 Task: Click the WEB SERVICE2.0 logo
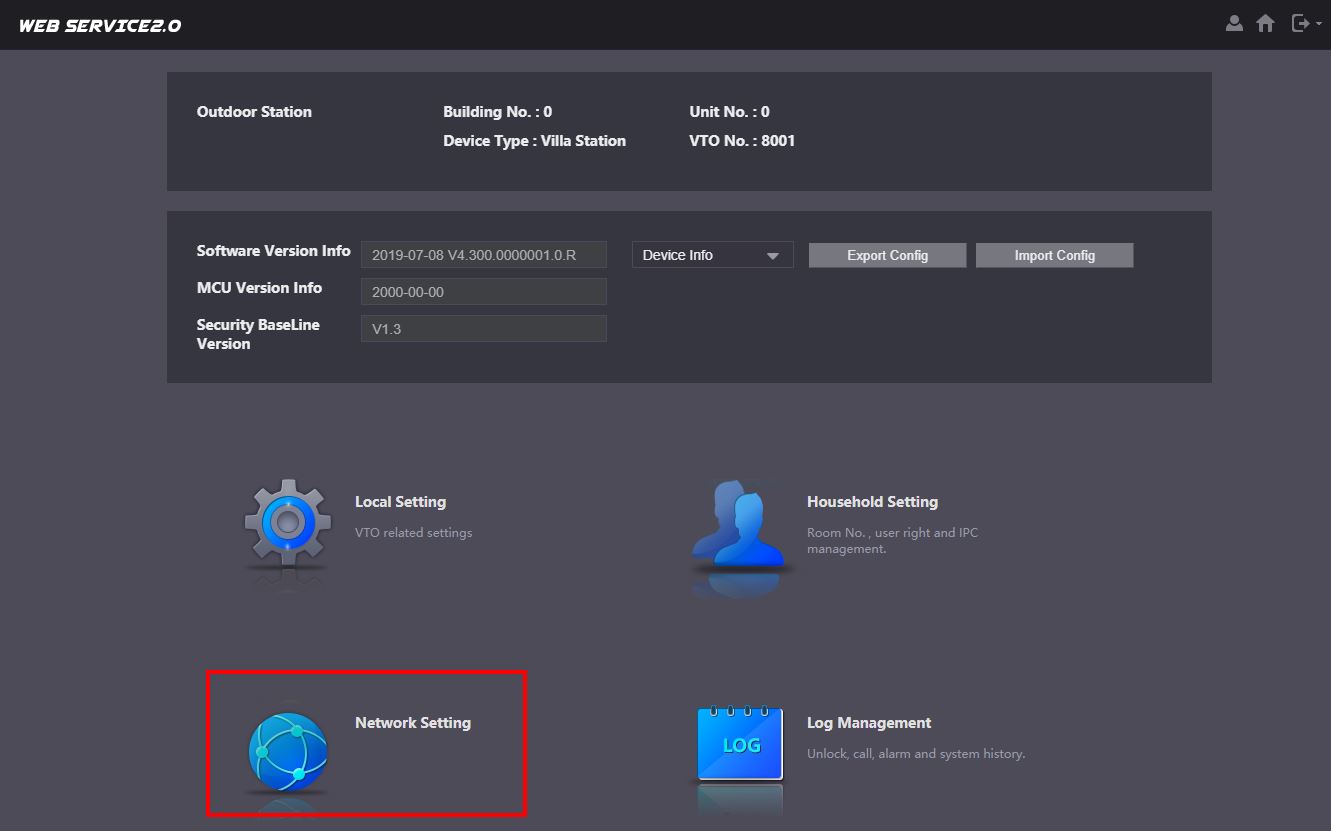coord(100,26)
